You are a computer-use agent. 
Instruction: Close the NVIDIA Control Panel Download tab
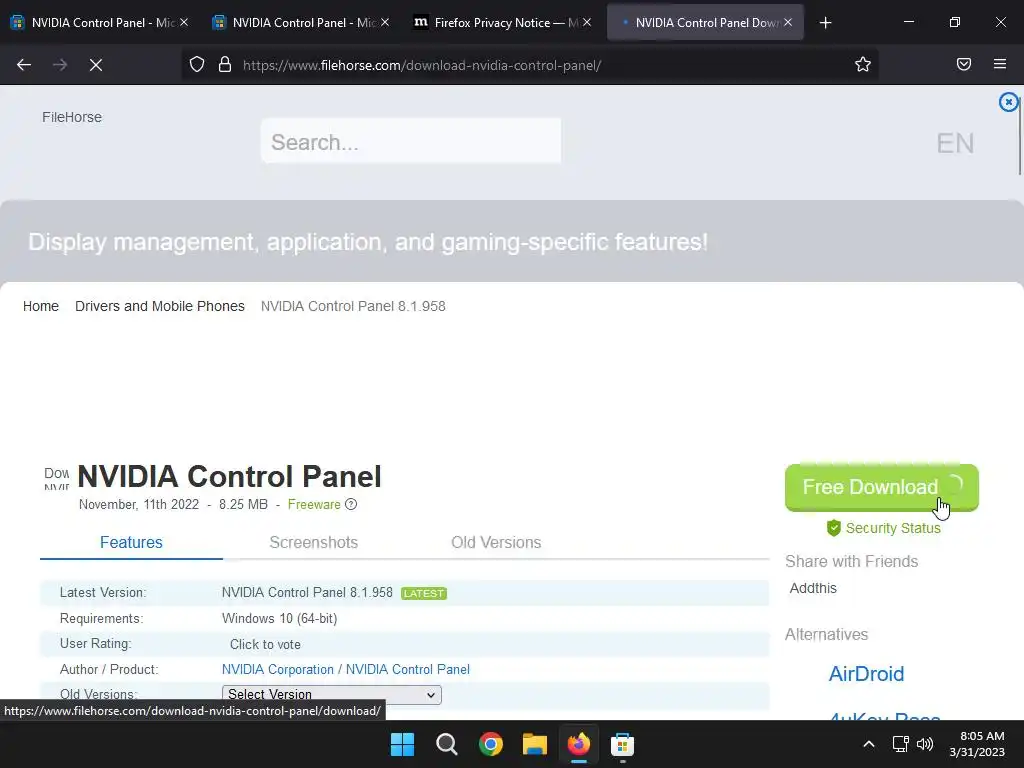pyautogui.click(x=788, y=22)
